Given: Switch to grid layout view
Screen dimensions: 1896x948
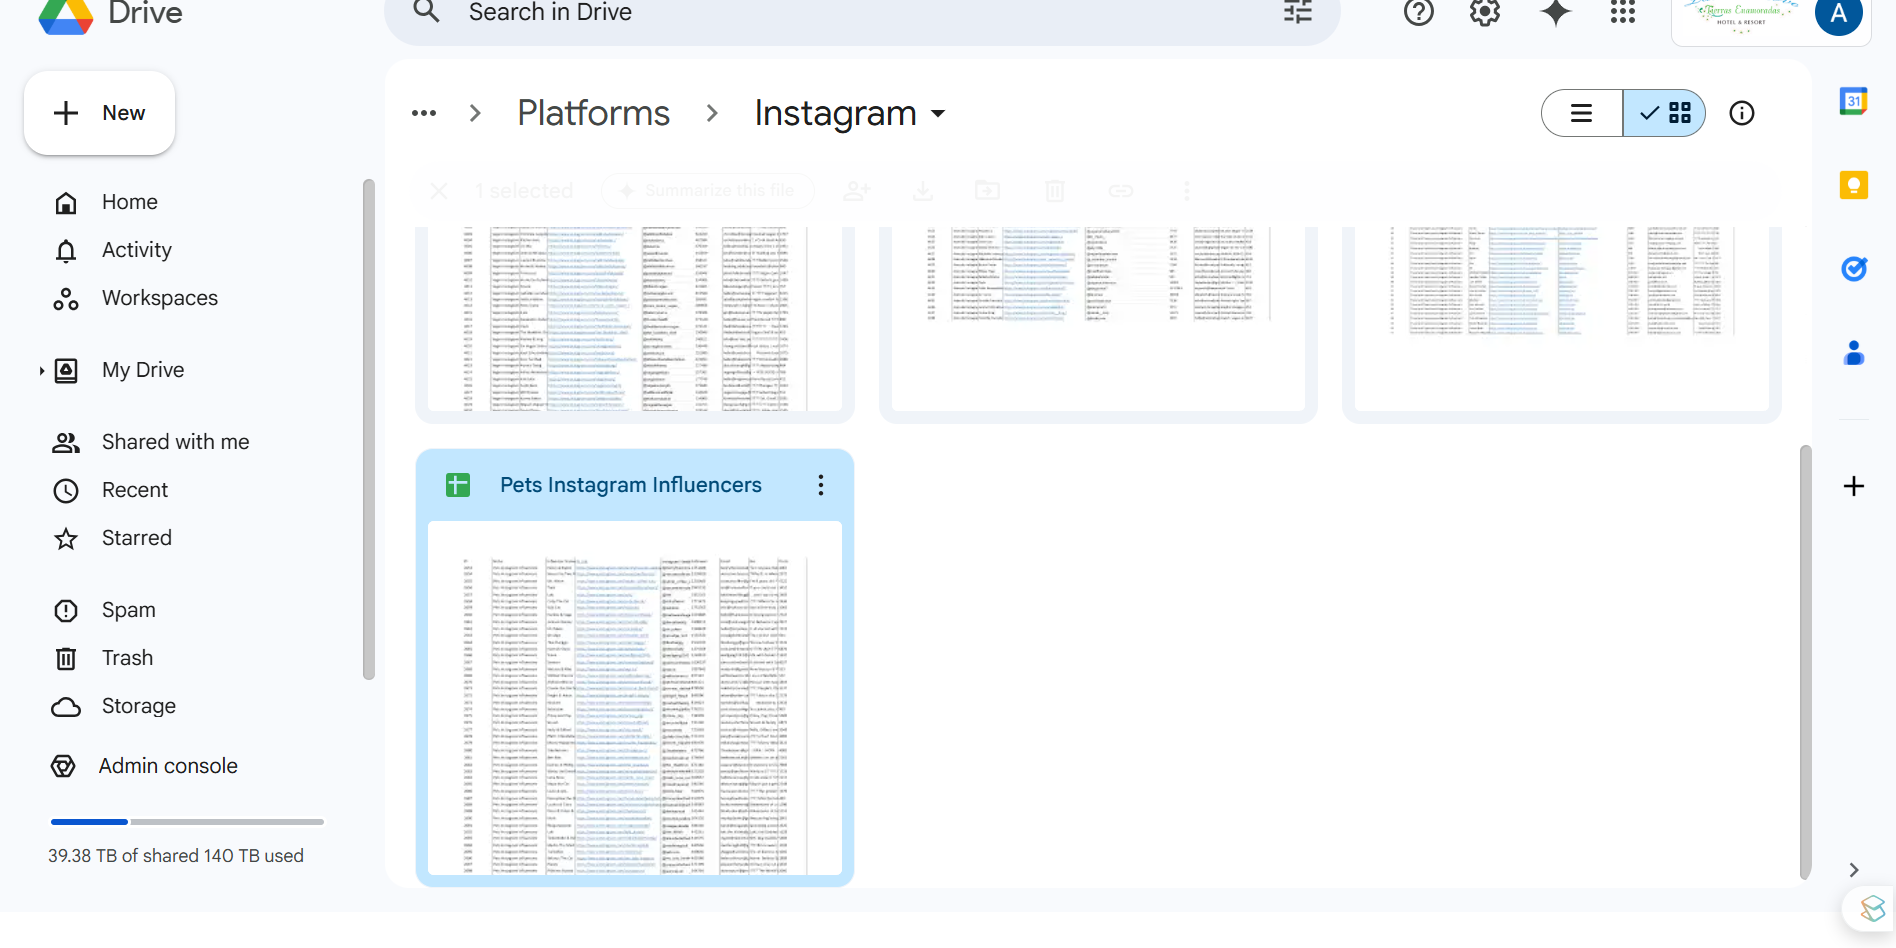Looking at the screenshot, I should (x=1664, y=113).
